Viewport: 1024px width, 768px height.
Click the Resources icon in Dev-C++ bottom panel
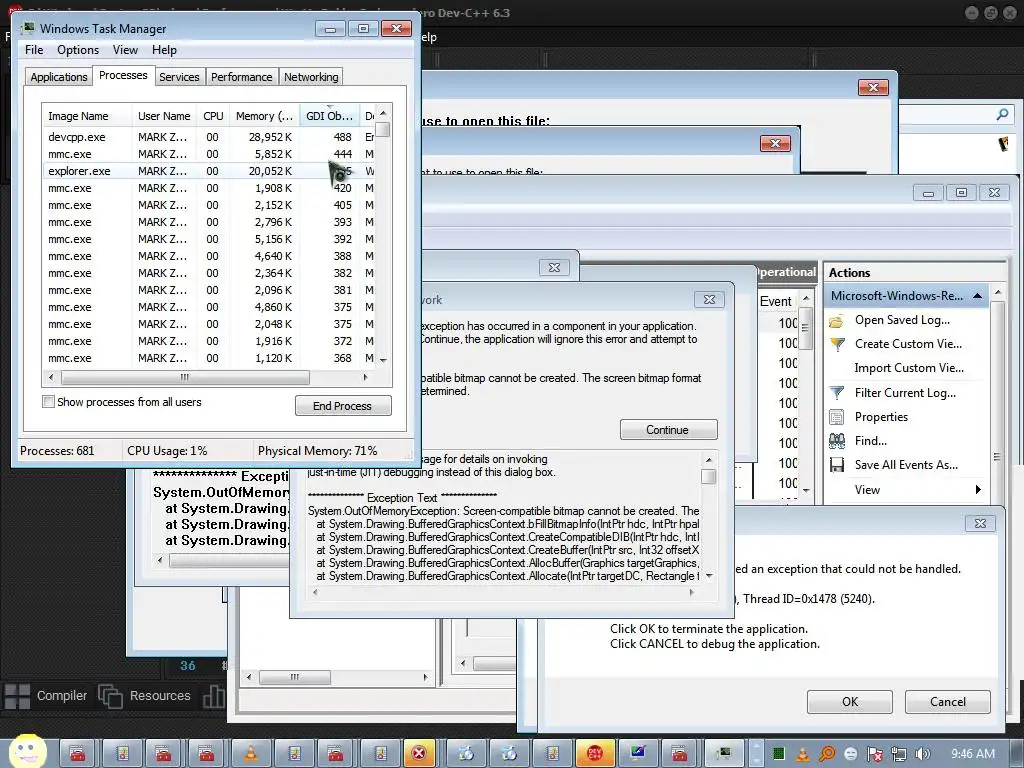(110, 696)
